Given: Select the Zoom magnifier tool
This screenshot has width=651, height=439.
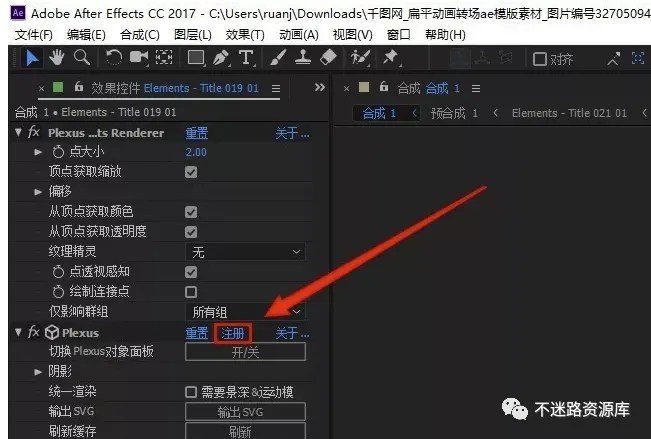Looking at the screenshot, I should coord(81,58).
